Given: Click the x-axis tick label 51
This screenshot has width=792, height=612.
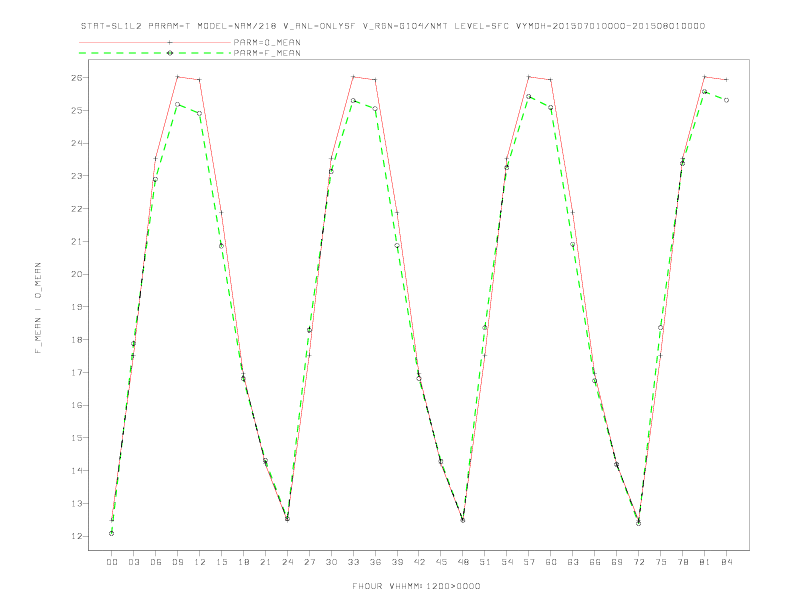Looking at the screenshot, I should [485, 562].
